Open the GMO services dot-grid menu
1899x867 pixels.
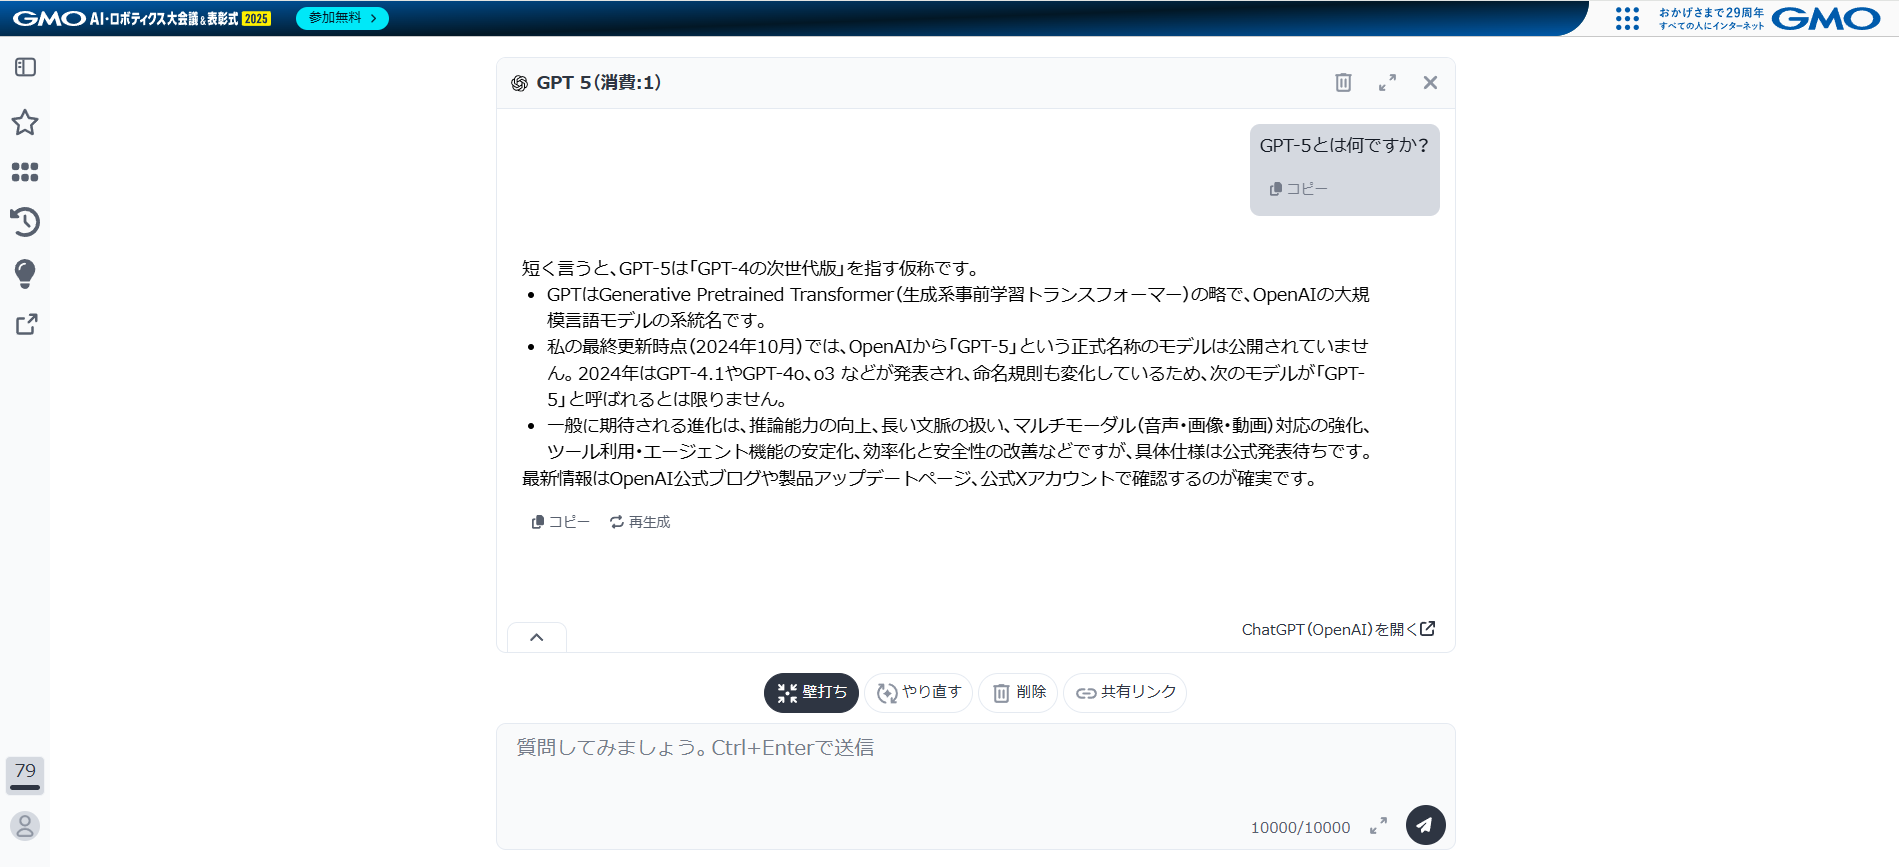click(1627, 18)
